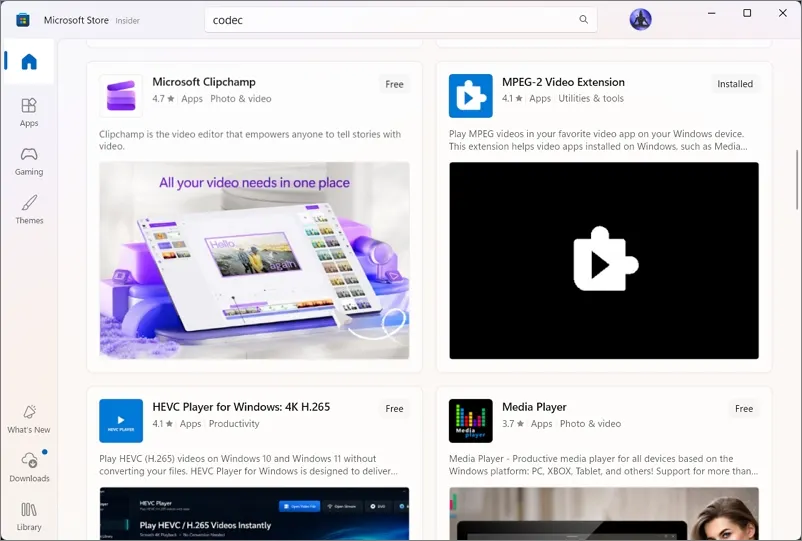
Task: Open the user profile avatar
Action: tap(640, 19)
